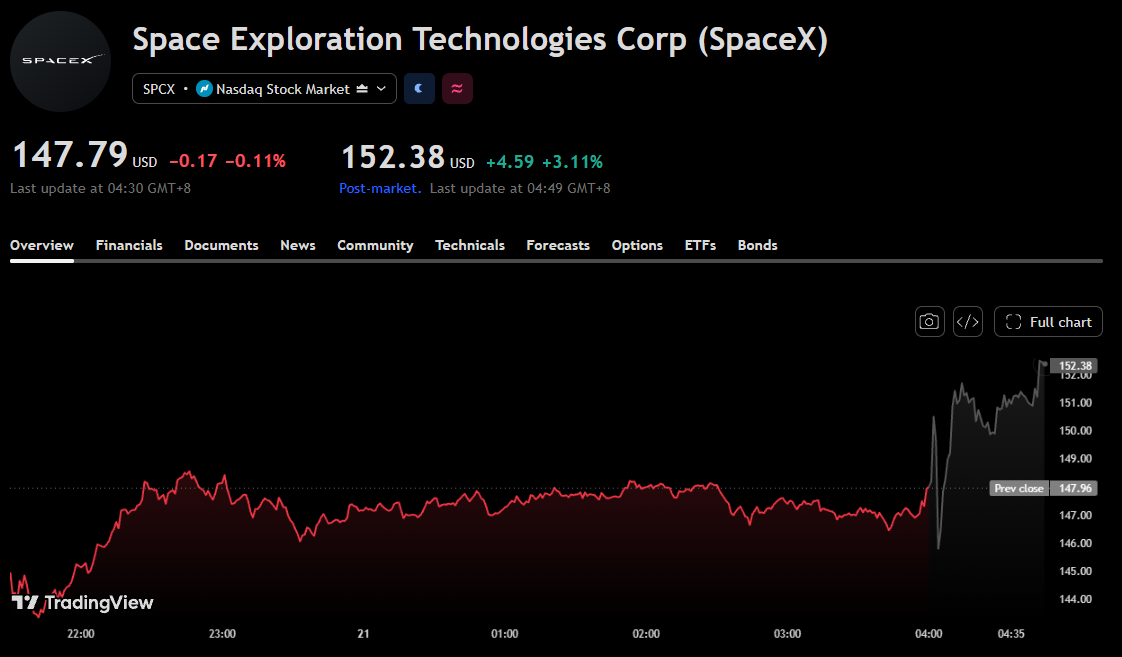Screen dimensions: 1122x657
Task: Open the Bonds tab
Action: tap(757, 245)
